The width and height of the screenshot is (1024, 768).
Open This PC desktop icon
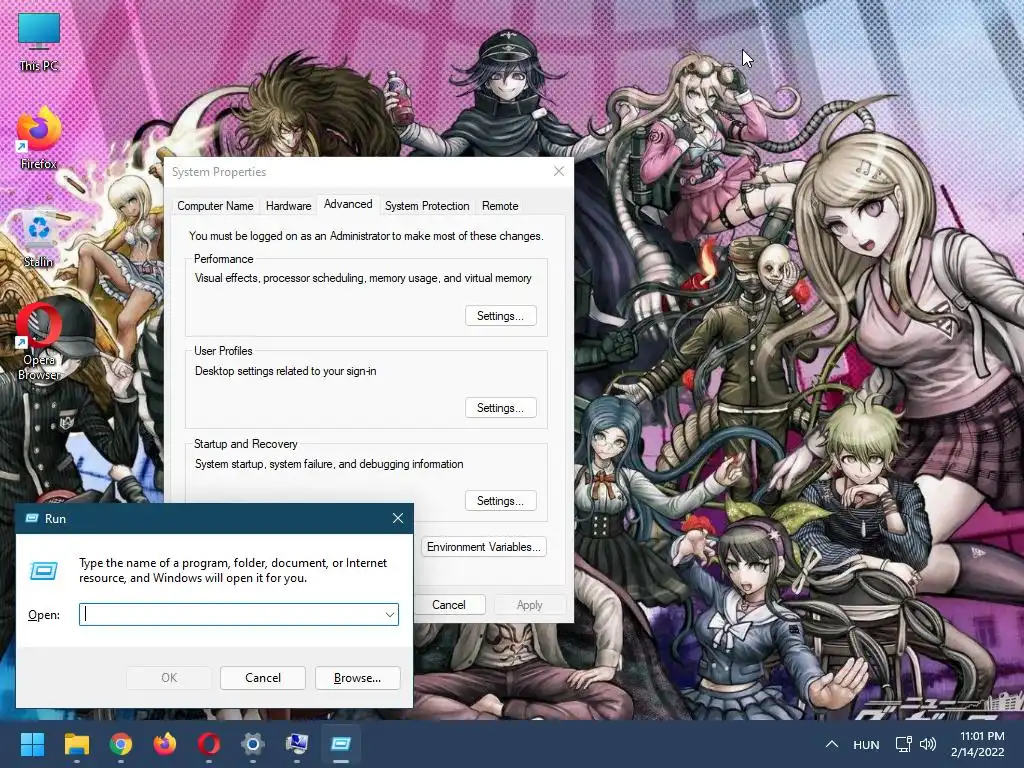pyautogui.click(x=39, y=42)
